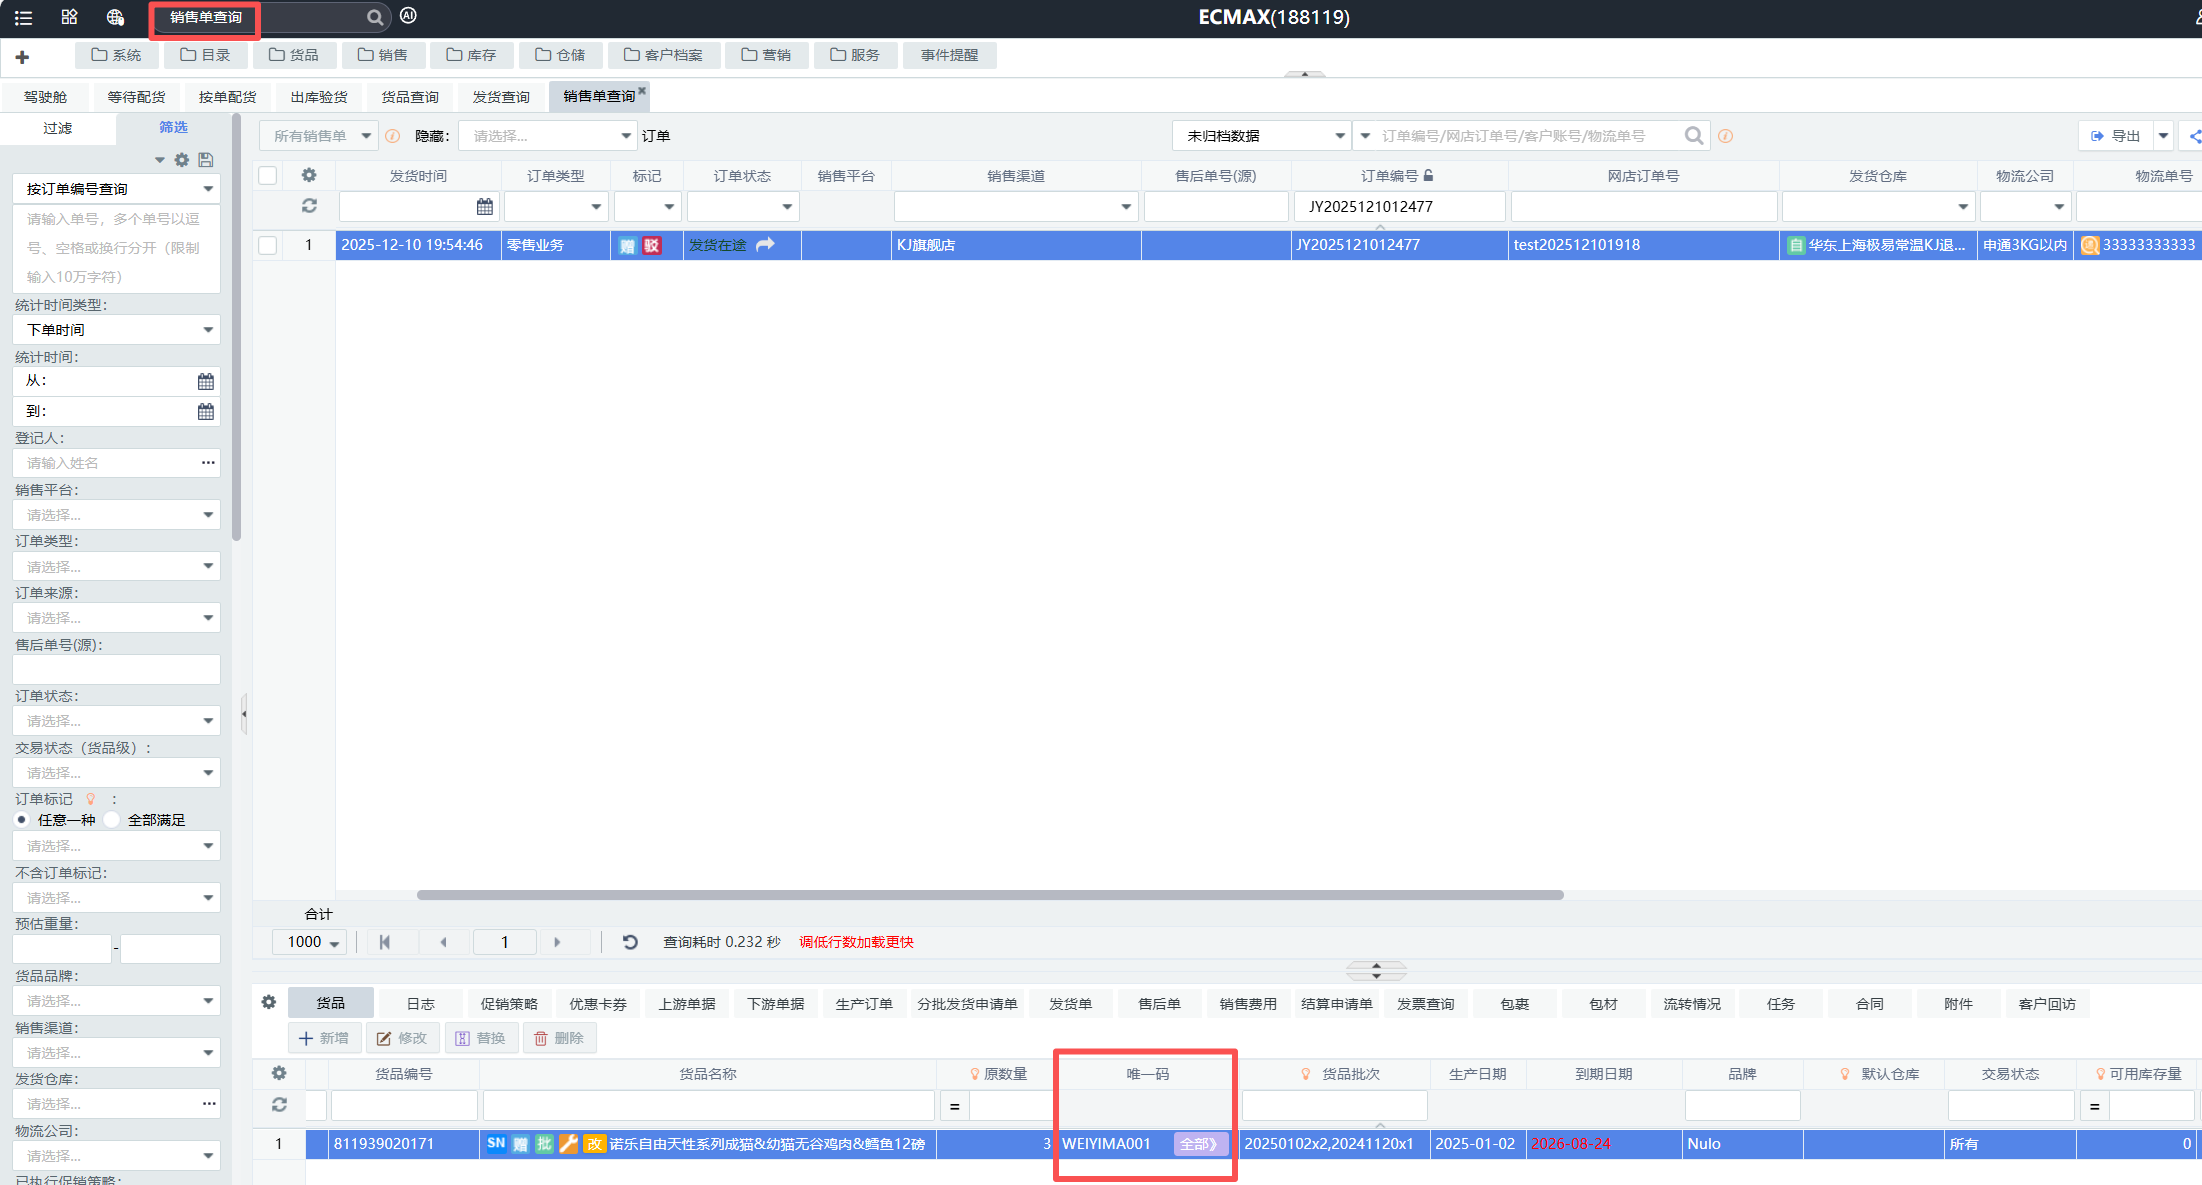2202x1185 pixels.
Task: Switch to the 发货查询 tab
Action: pyautogui.click(x=501, y=97)
